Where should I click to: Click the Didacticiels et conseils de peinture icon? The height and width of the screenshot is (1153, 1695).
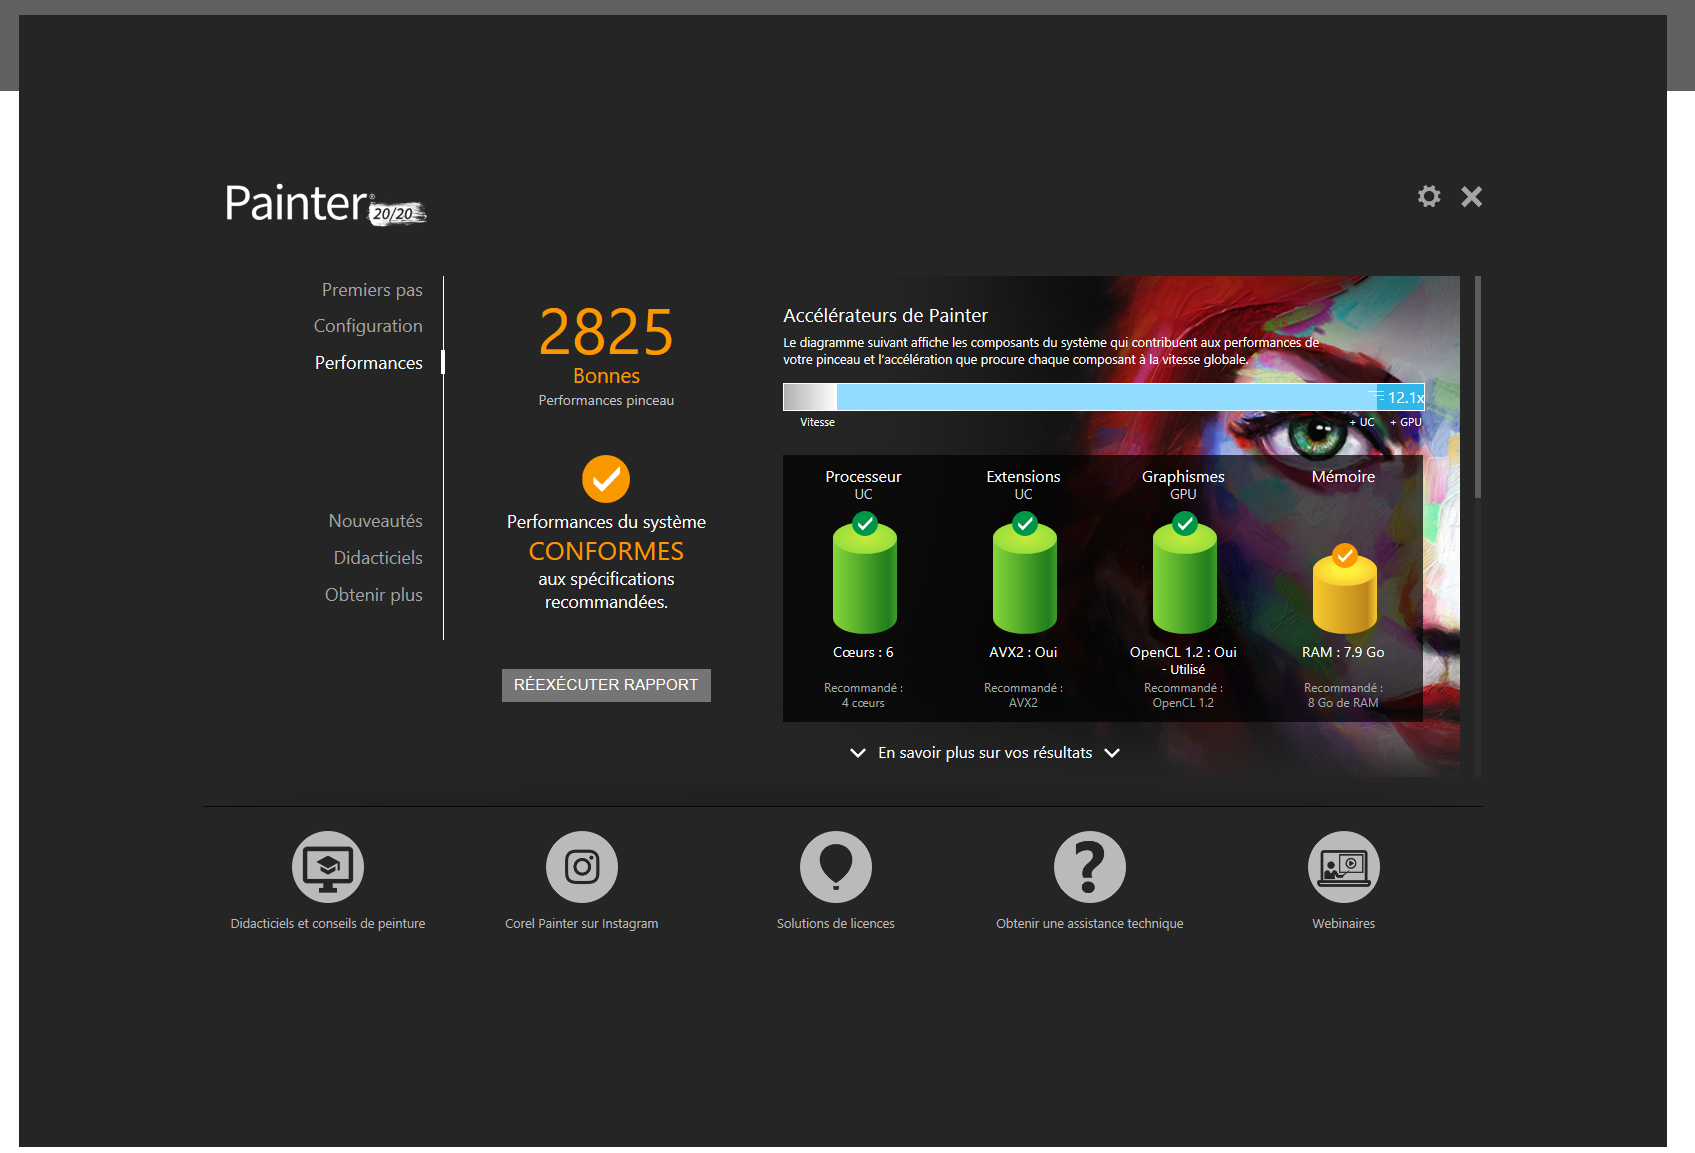tap(327, 866)
